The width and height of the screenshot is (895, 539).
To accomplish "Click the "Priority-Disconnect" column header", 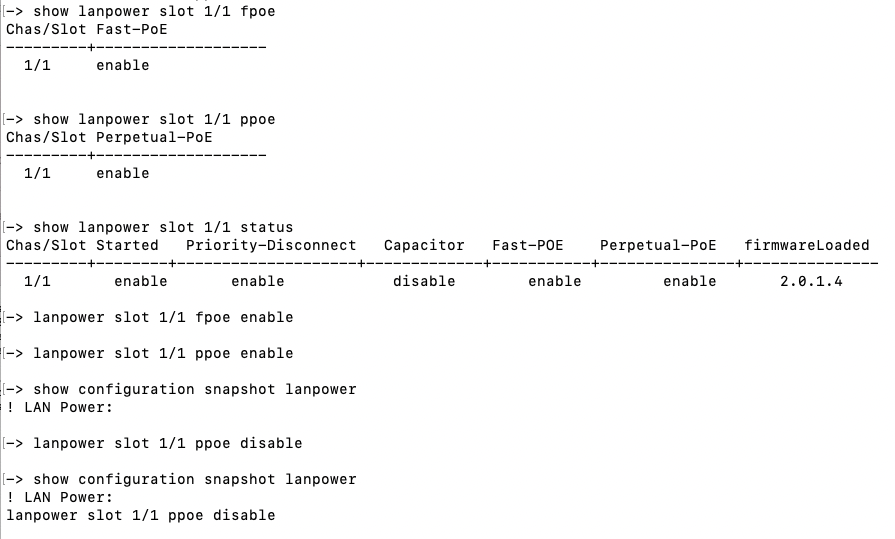I will coord(271,245).
